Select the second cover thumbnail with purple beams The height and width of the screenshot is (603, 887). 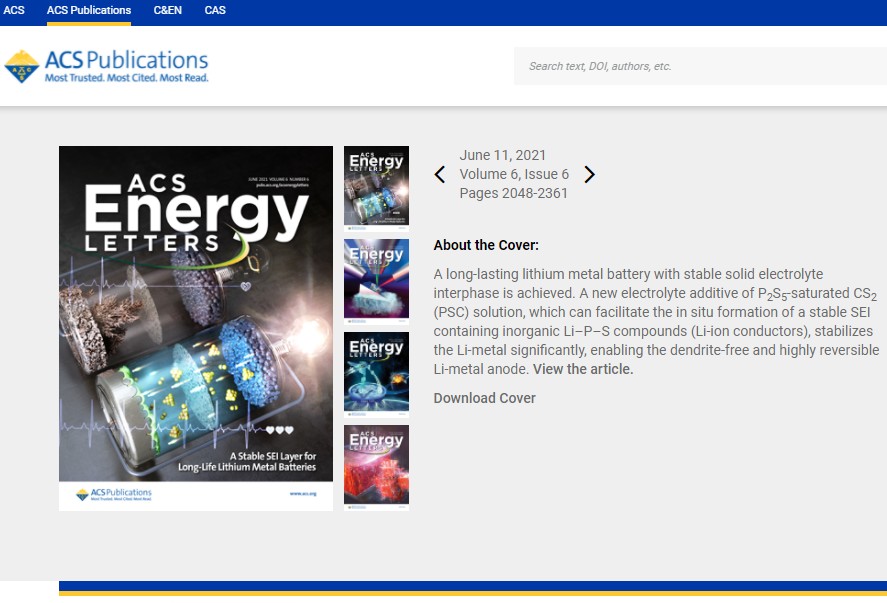(x=376, y=281)
